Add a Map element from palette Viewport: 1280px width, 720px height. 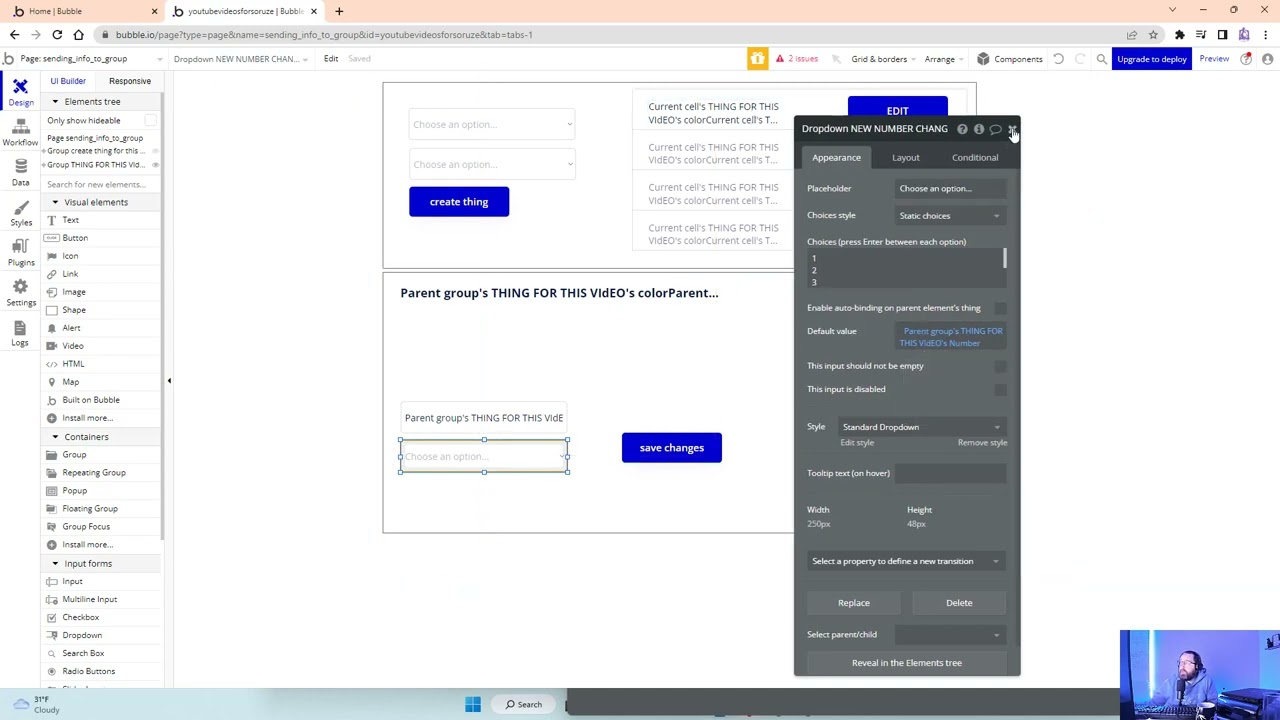[70, 382]
